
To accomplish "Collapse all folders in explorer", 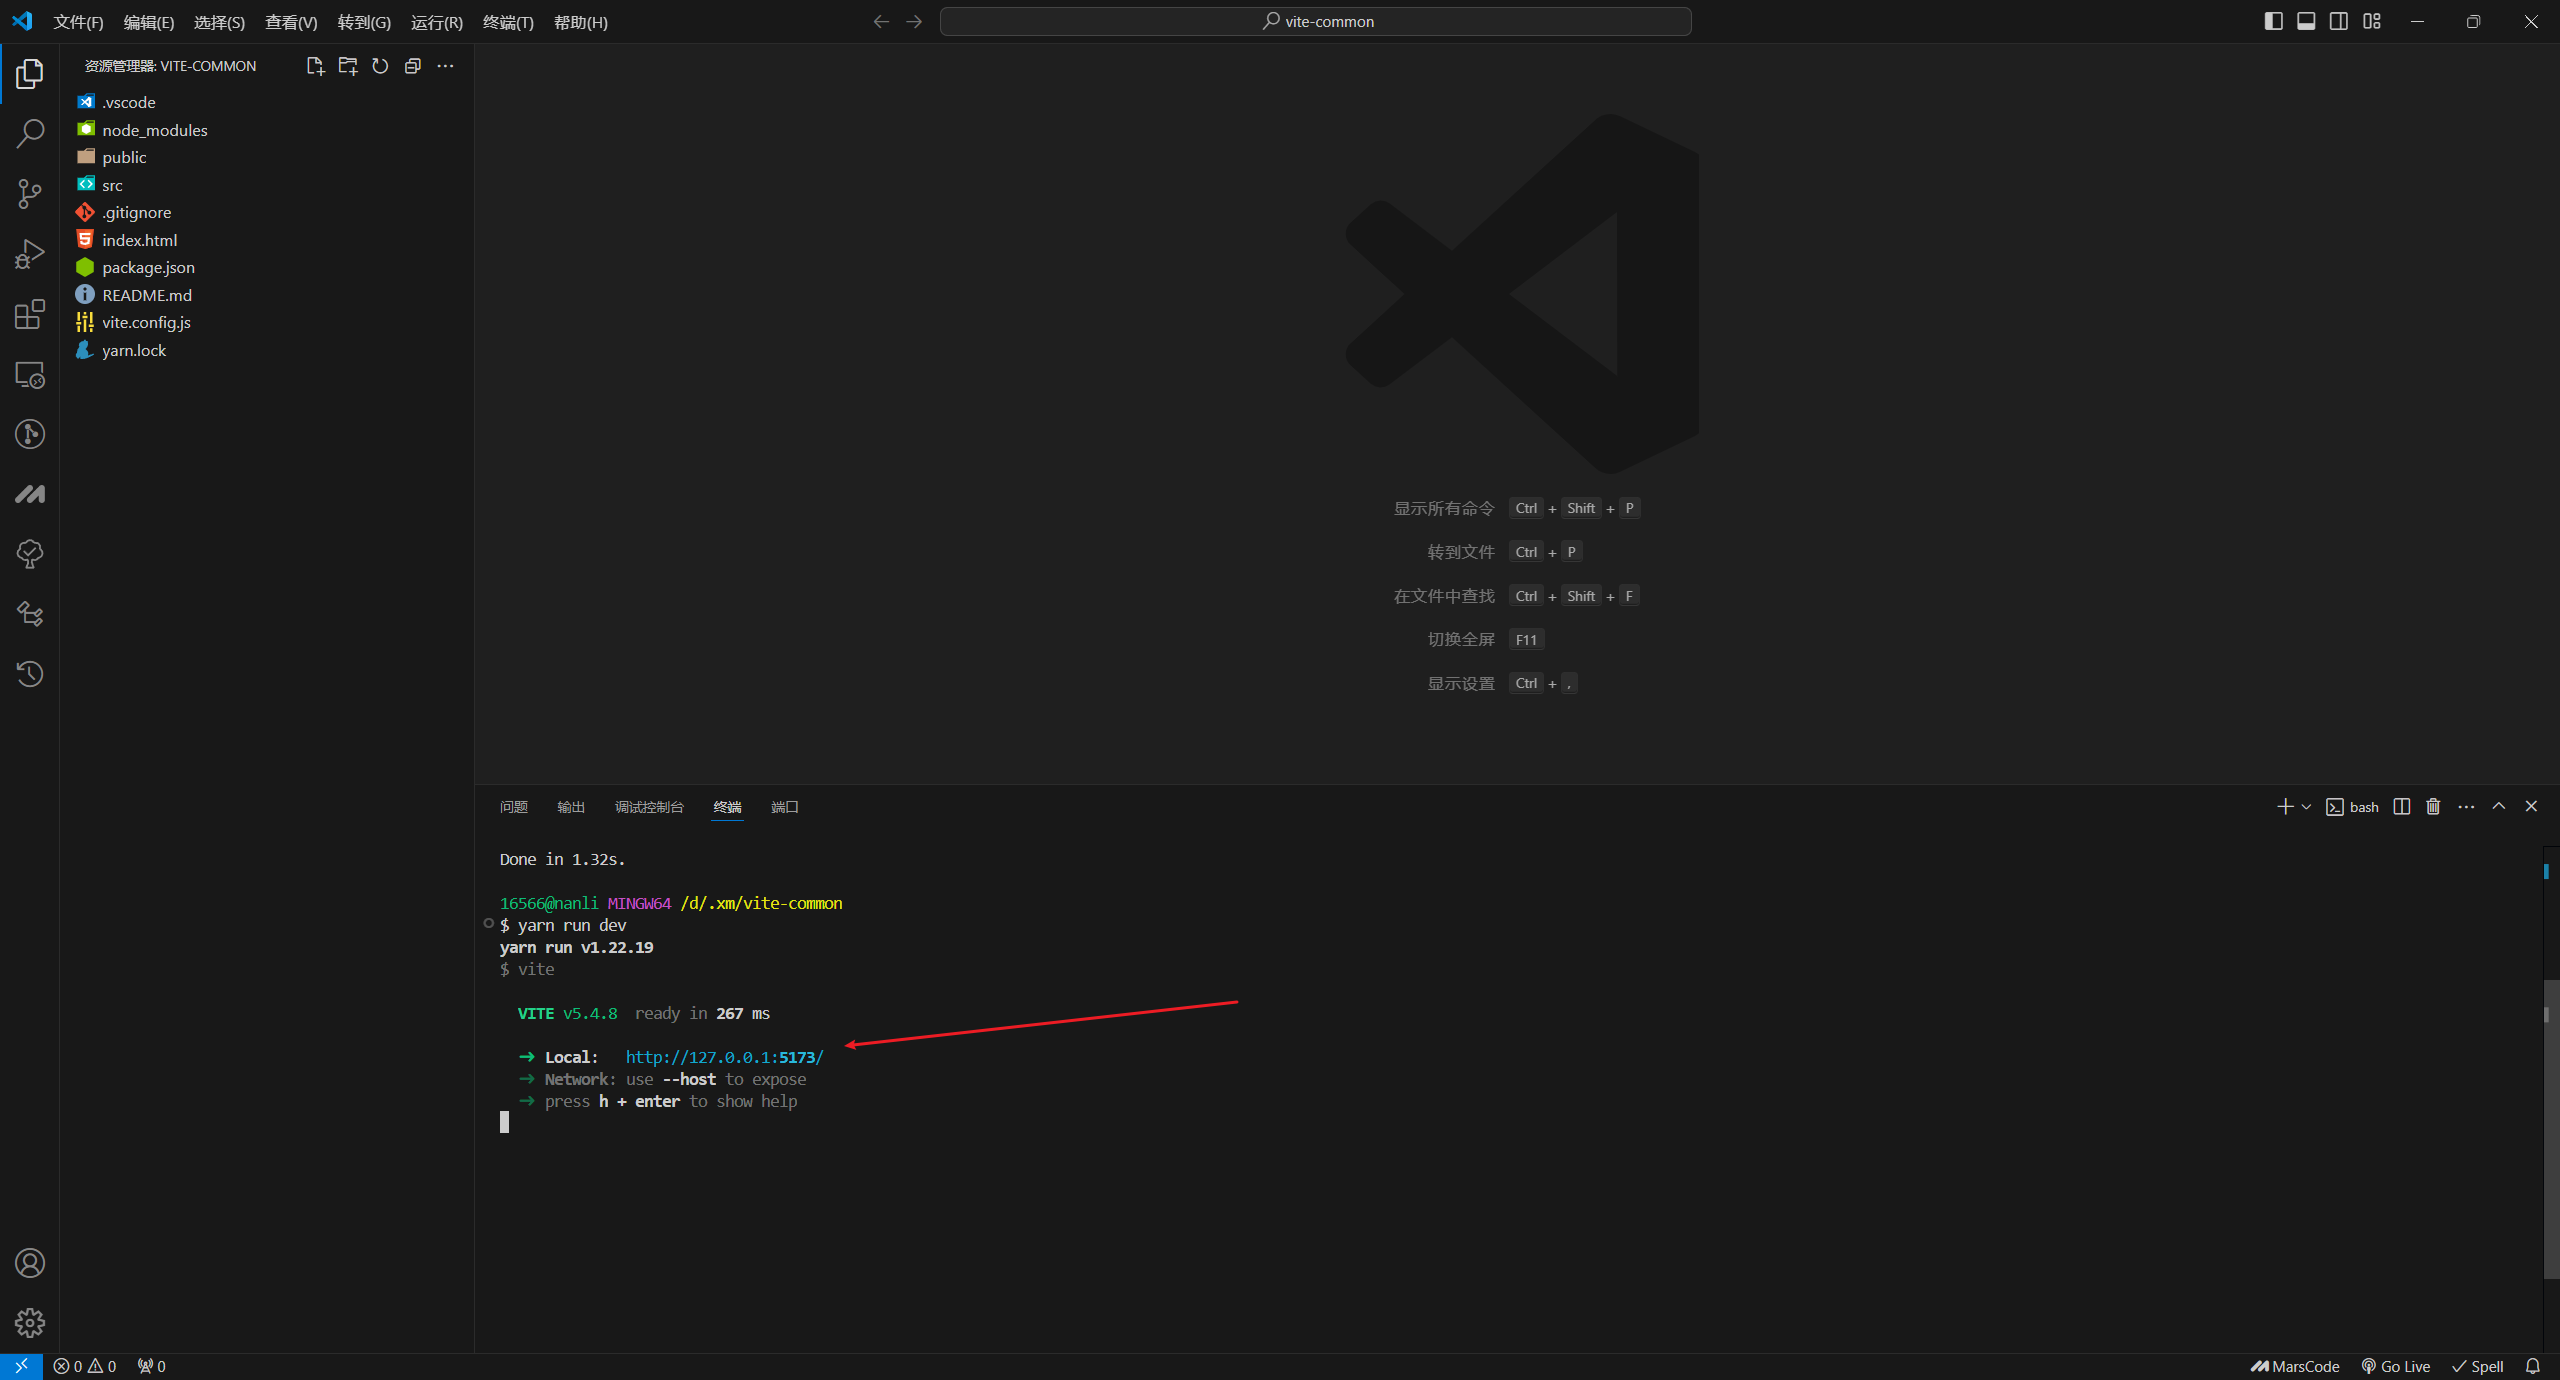I will pyautogui.click(x=412, y=66).
